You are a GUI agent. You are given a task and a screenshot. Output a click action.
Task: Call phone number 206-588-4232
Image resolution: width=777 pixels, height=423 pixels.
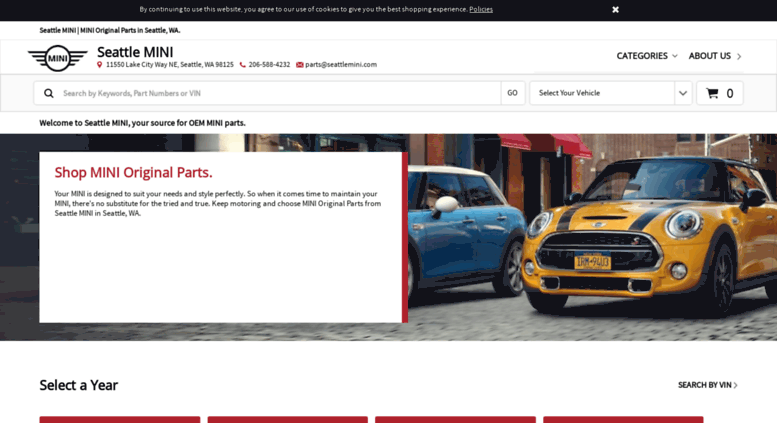tap(269, 65)
